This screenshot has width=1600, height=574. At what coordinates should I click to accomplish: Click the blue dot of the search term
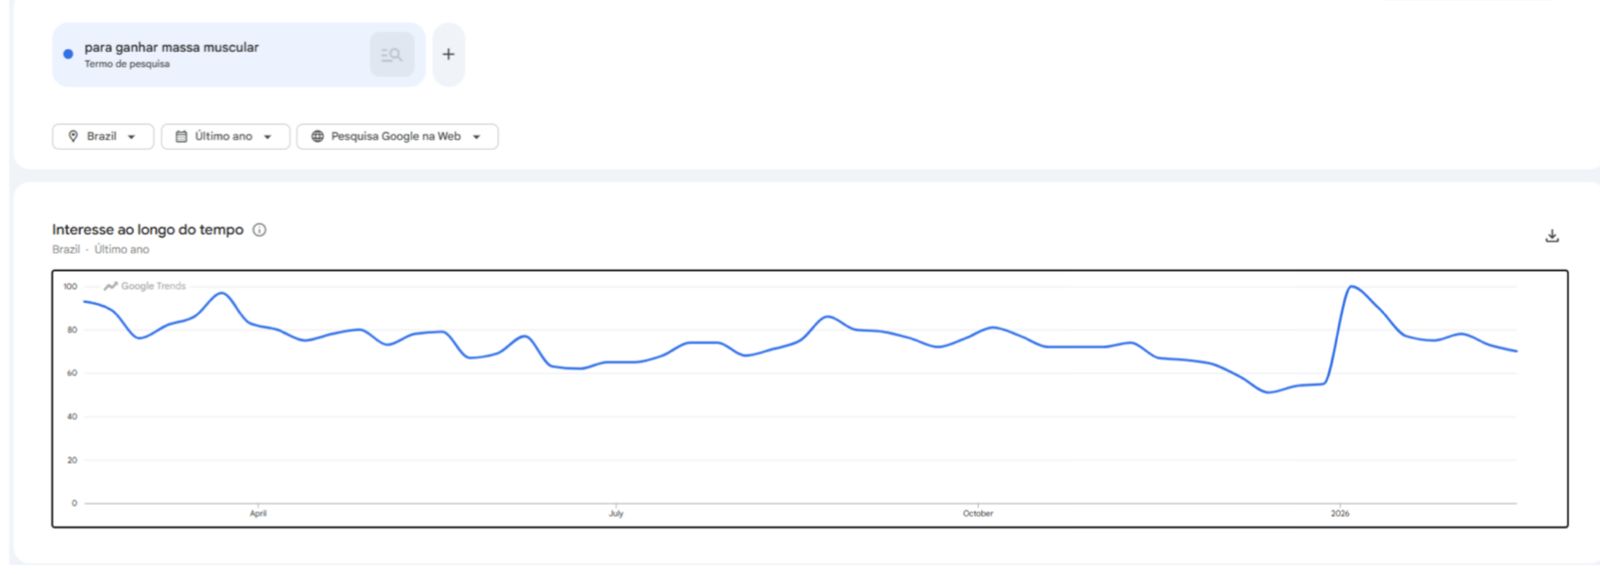(x=68, y=54)
